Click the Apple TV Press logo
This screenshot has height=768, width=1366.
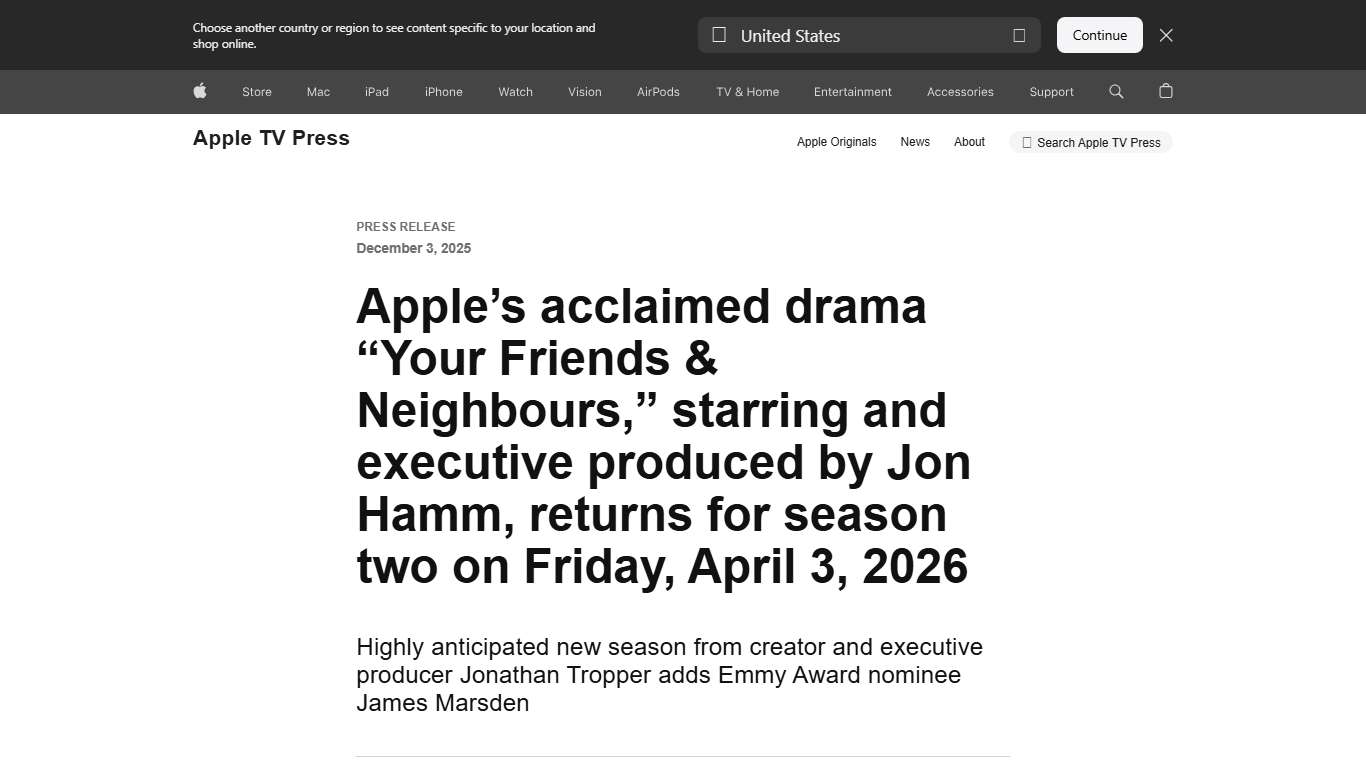[270, 138]
